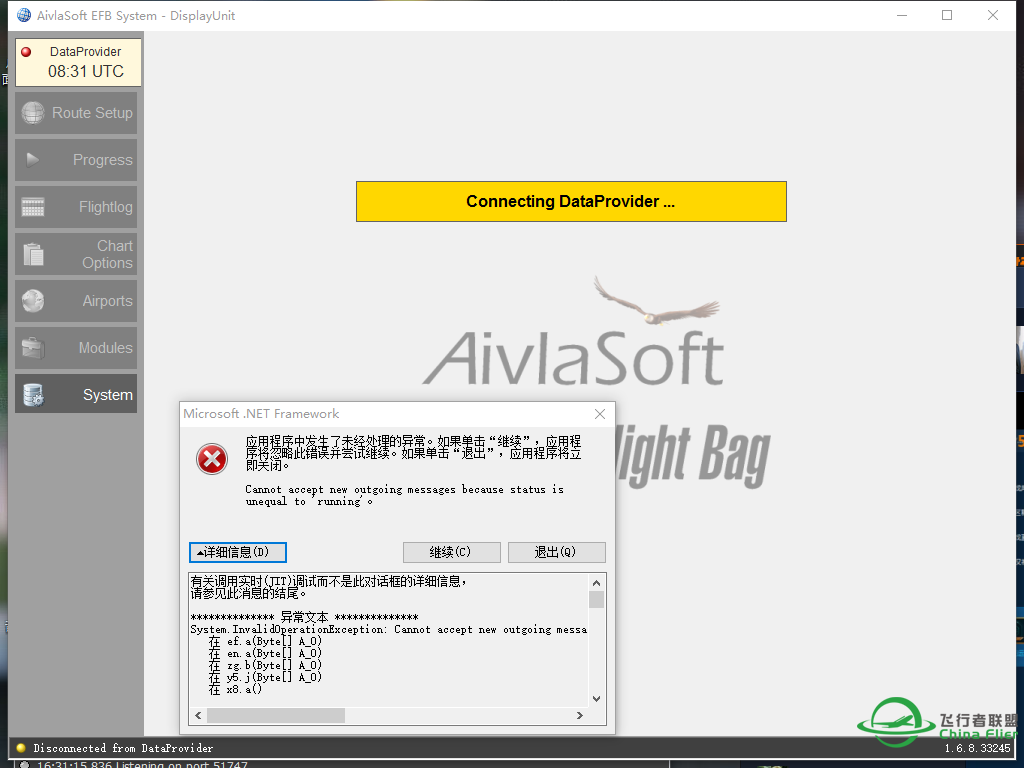Open Flightlog via its keyboard icon
1024x768 pixels.
coord(33,207)
